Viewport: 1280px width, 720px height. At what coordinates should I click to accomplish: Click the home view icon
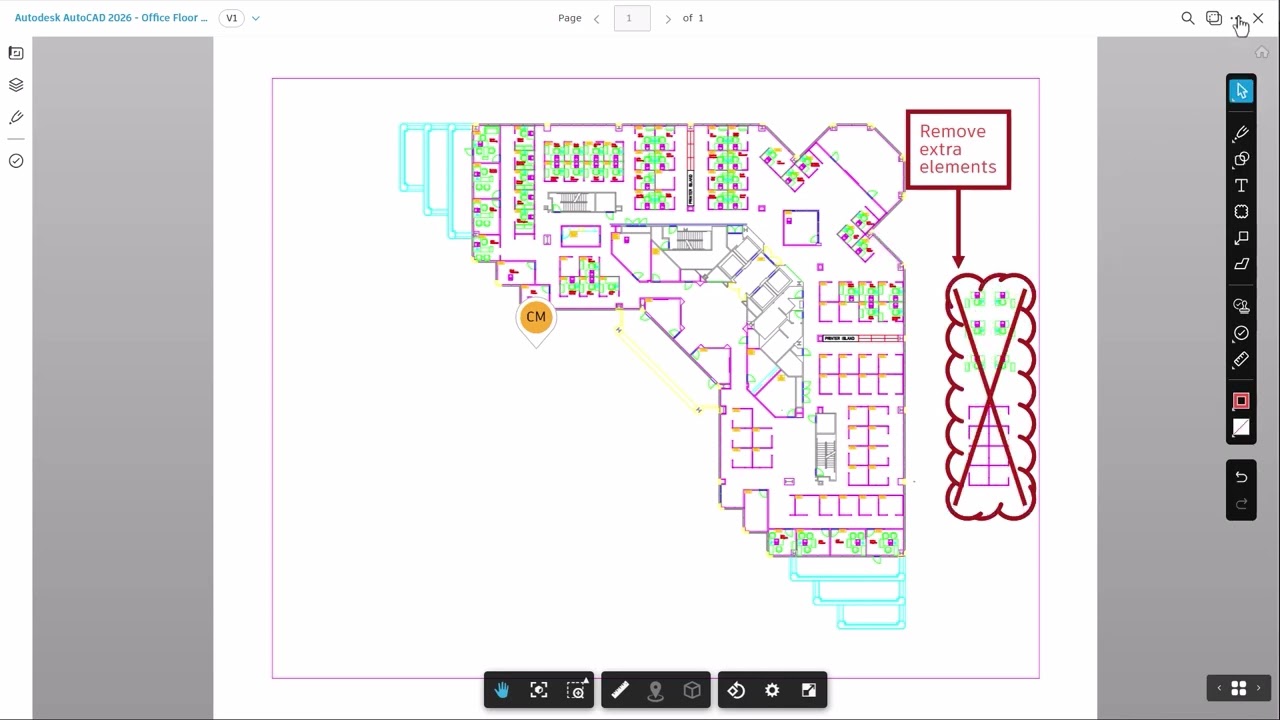[x=1262, y=52]
